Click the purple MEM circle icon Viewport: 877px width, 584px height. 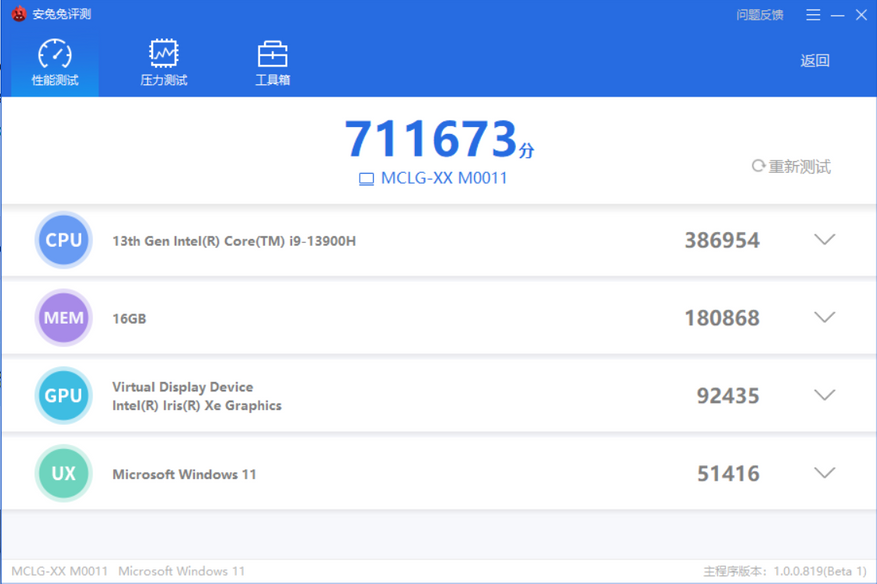[64, 318]
